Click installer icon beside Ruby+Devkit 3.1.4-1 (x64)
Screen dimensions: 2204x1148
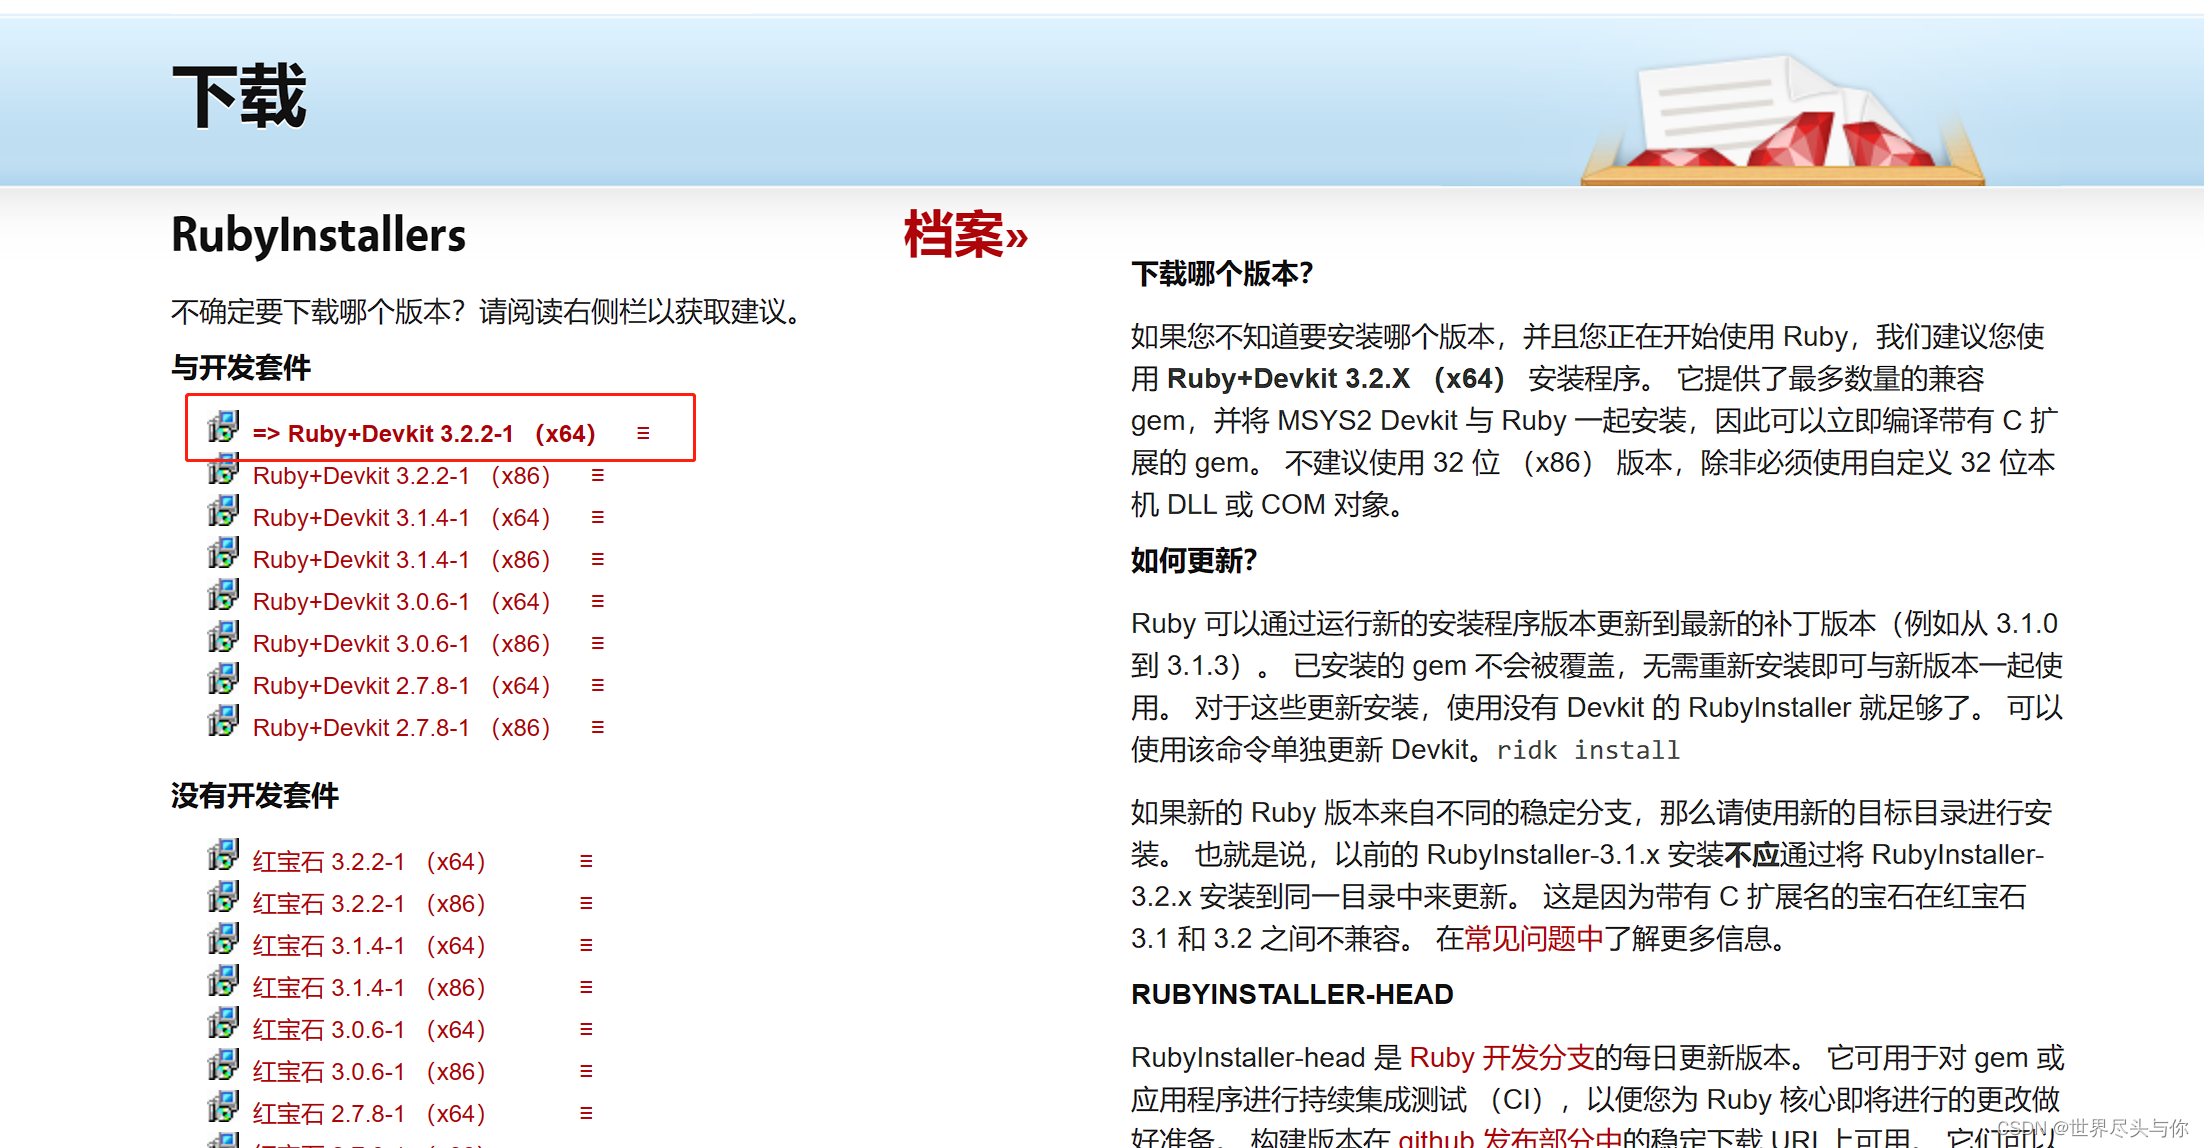point(223,511)
